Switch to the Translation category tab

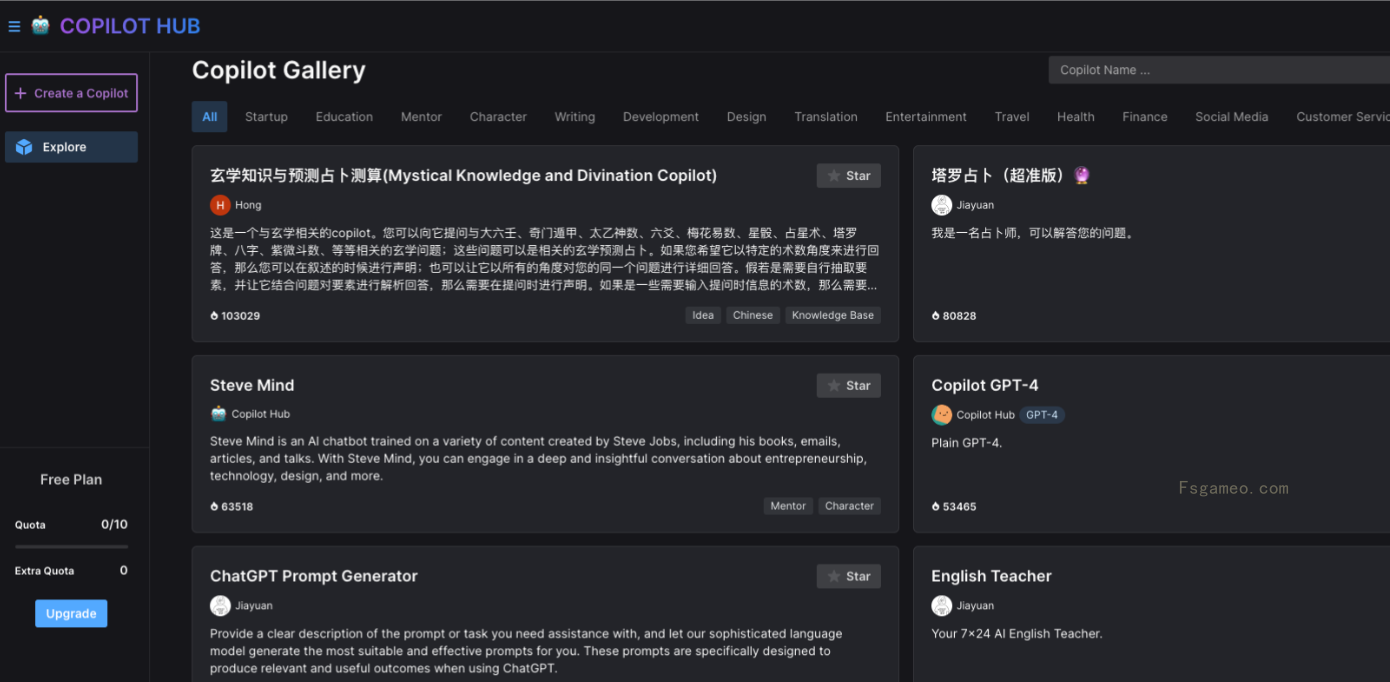tap(826, 117)
